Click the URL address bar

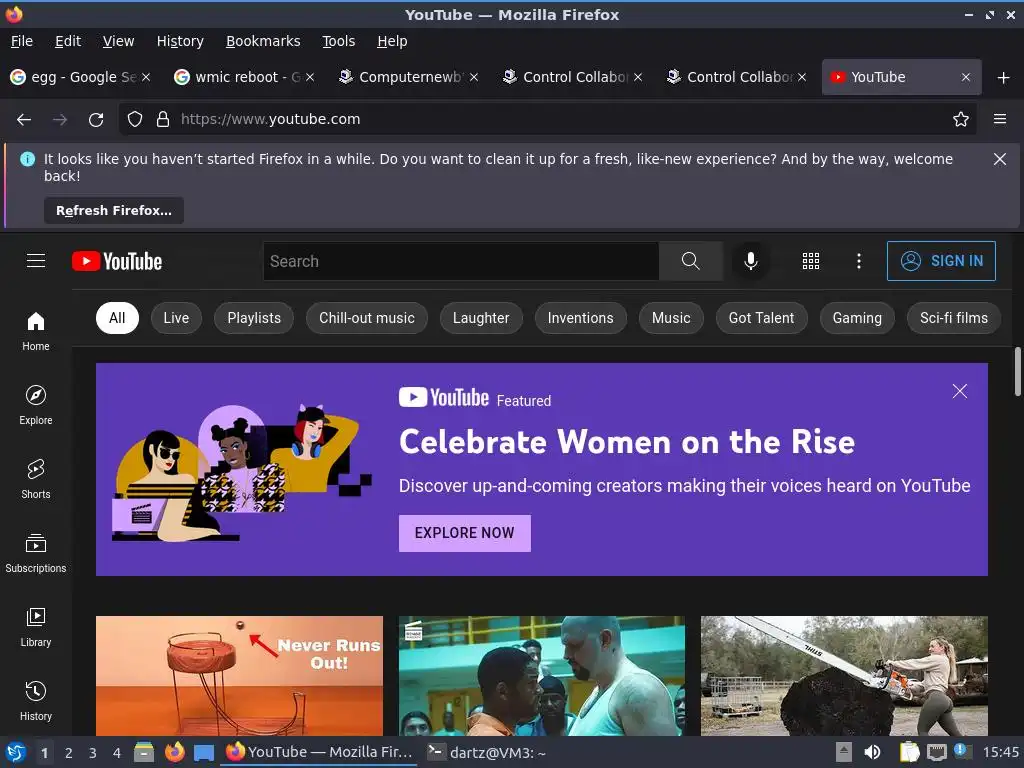click(x=549, y=120)
